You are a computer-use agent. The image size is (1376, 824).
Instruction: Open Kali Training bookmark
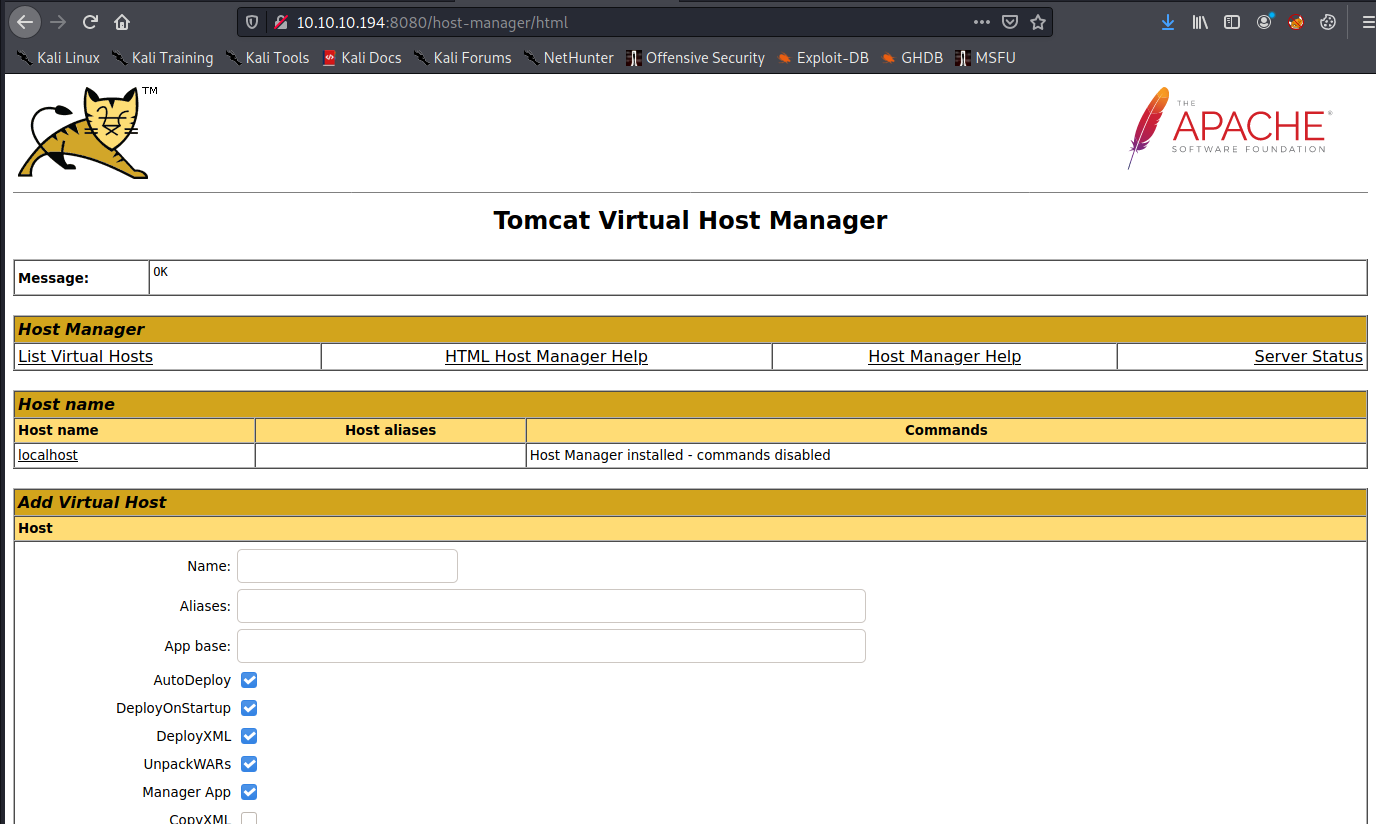coord(162,58)
